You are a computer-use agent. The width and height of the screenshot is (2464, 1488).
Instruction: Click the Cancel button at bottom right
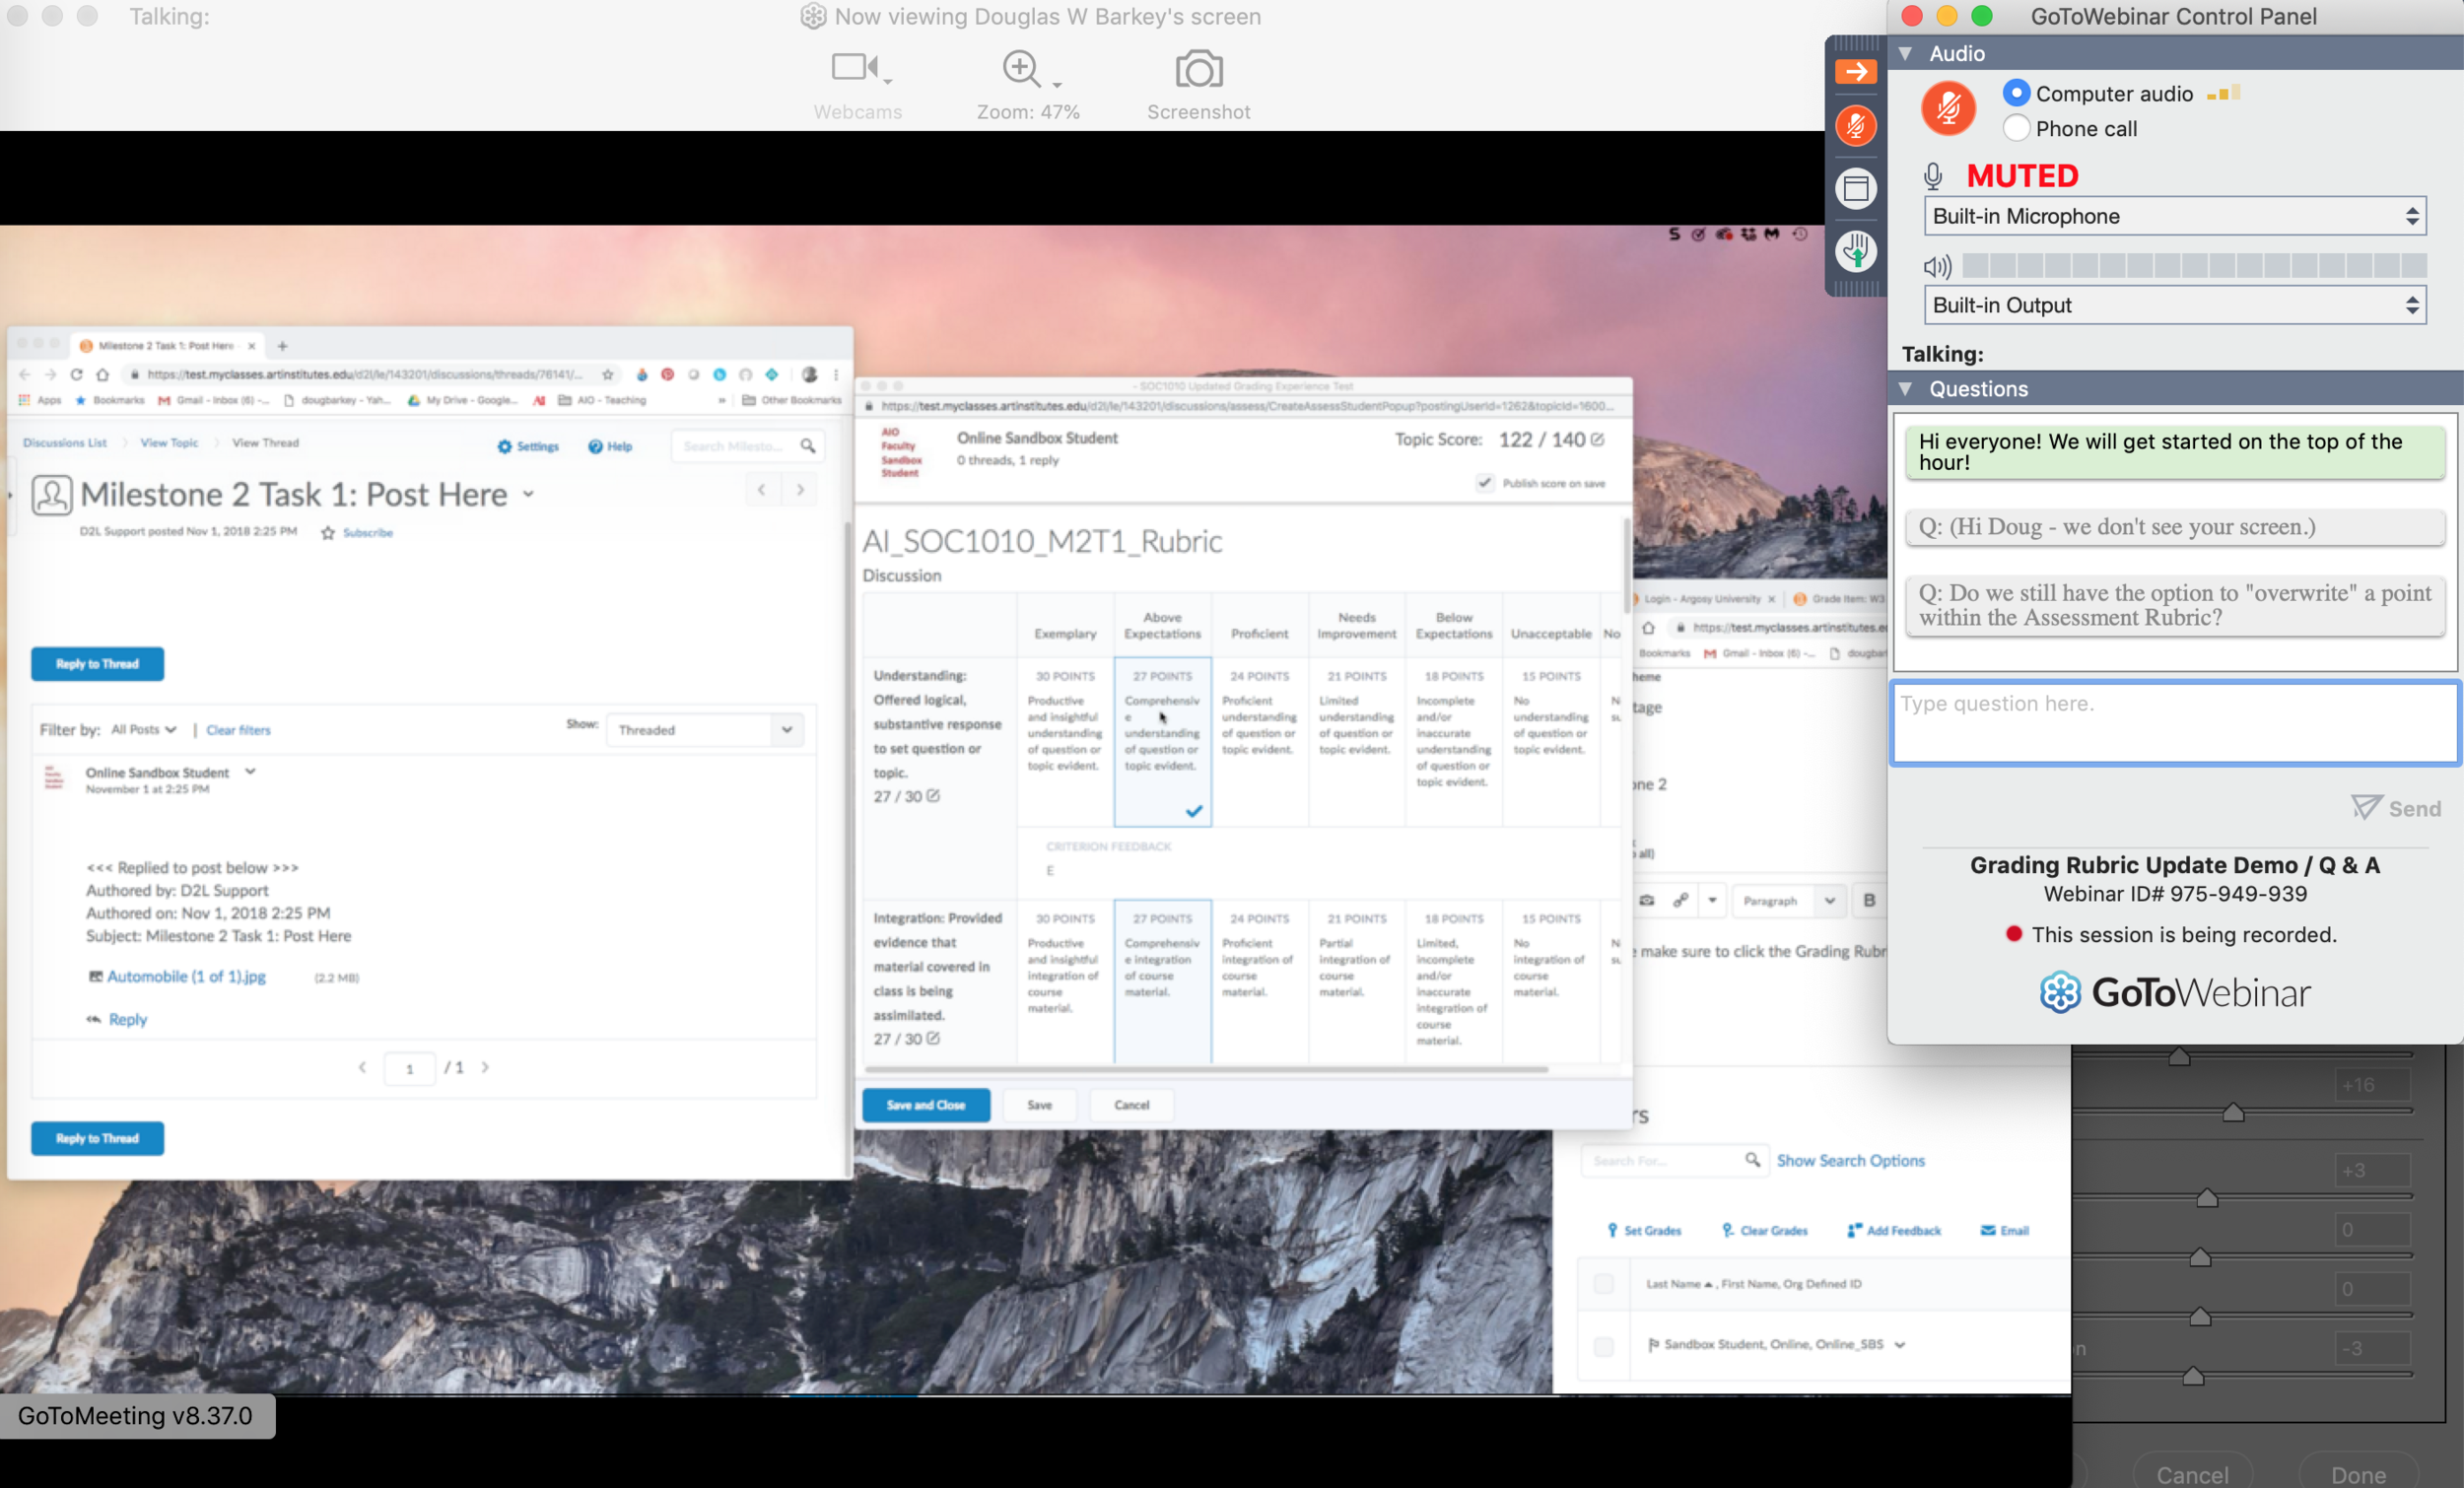[x=2191, y=1474]
